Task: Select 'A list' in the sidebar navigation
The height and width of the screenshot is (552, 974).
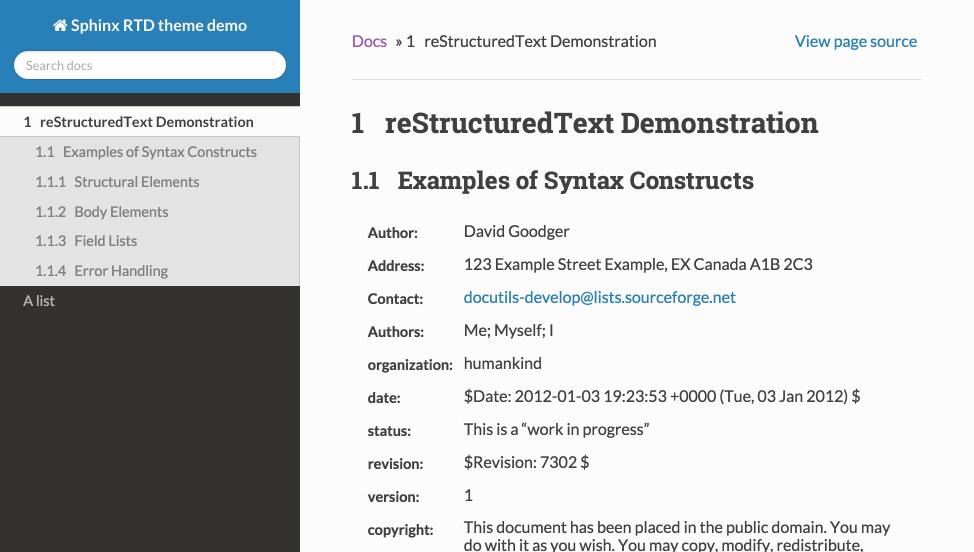Action: (39, 301)
